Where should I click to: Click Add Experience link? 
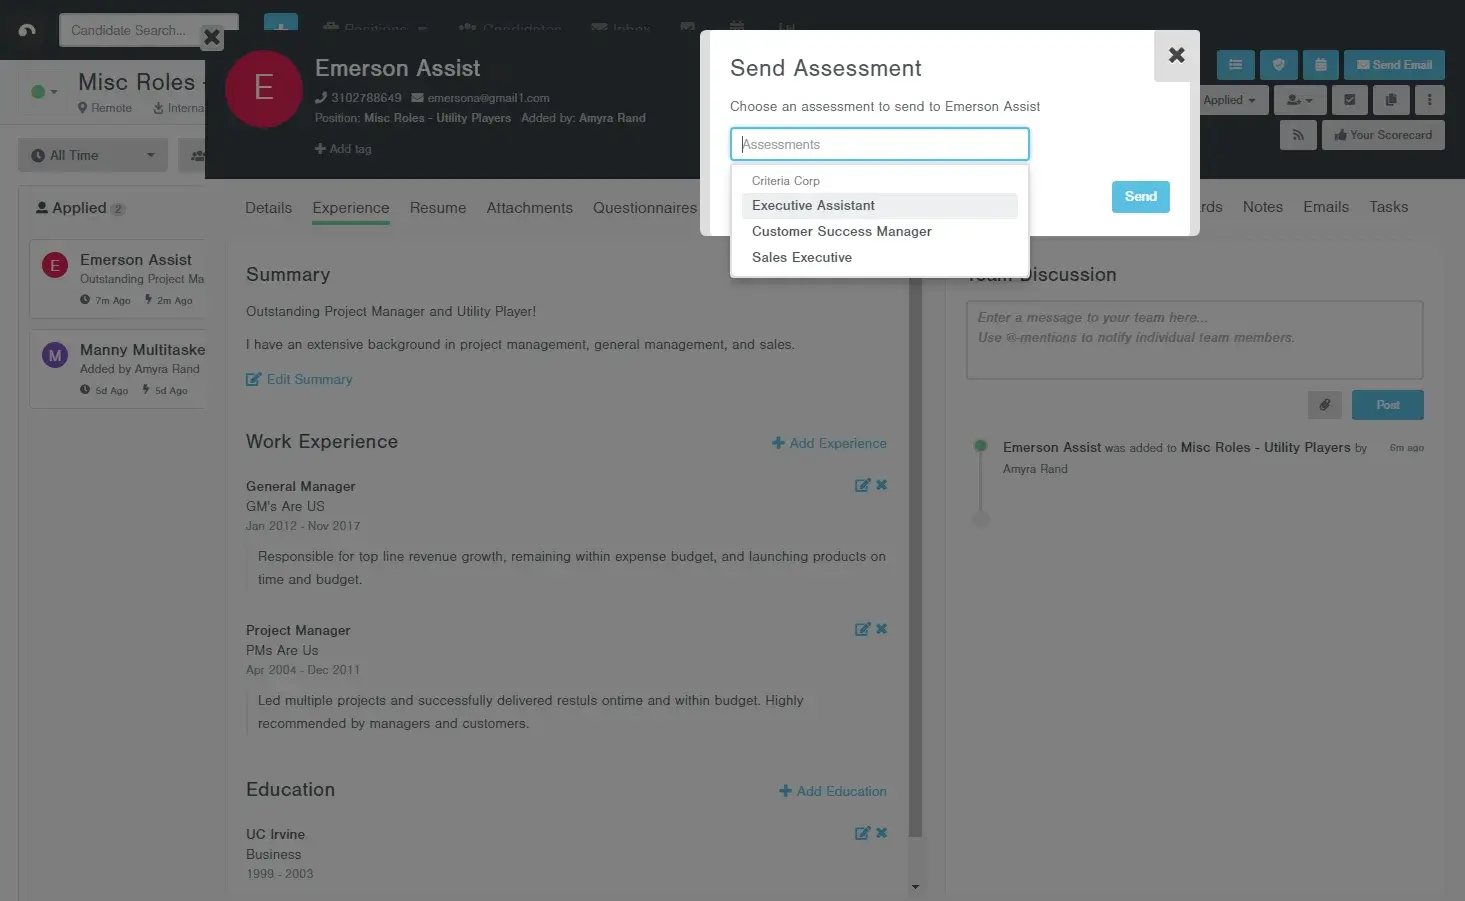829,443
